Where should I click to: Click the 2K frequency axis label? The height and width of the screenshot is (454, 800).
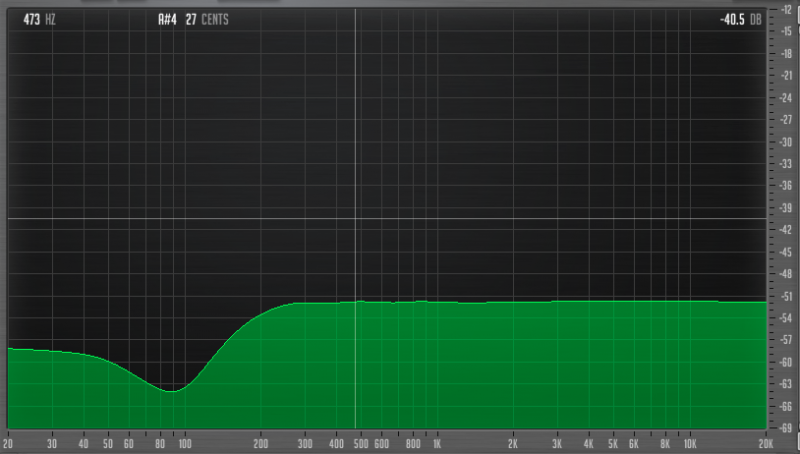tap(512, 443)
